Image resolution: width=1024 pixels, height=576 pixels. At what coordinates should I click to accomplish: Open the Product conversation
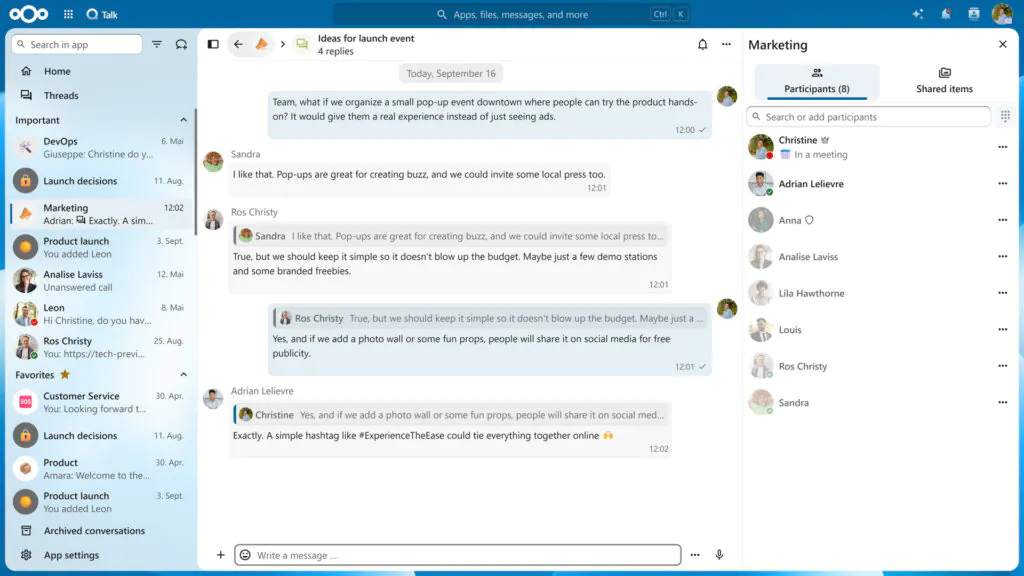pyautogui.click(x=101, y=469)
